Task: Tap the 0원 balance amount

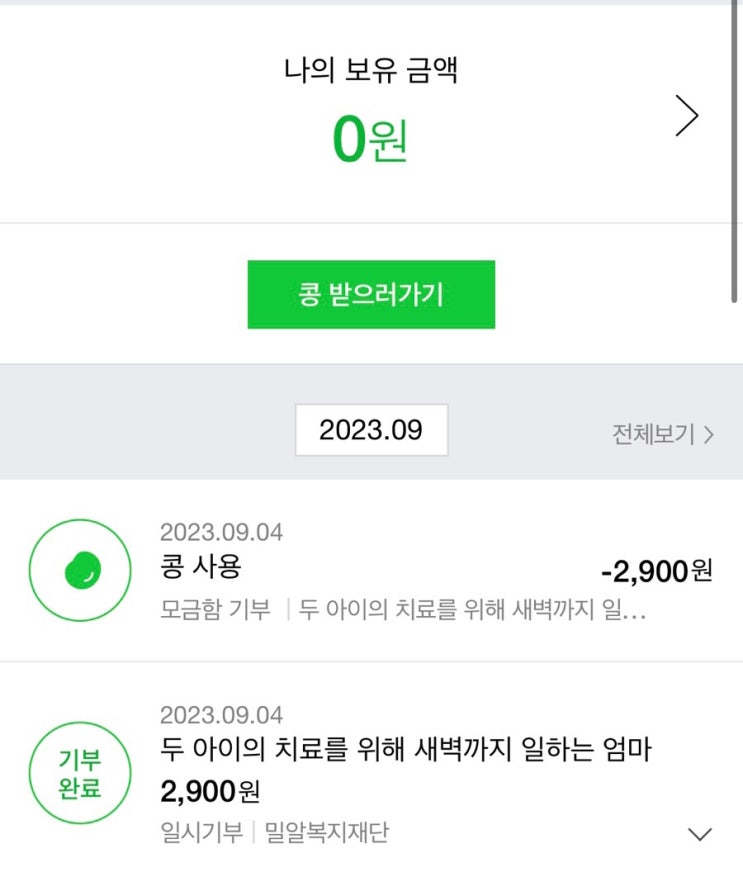Action: [x=370, y=141]
